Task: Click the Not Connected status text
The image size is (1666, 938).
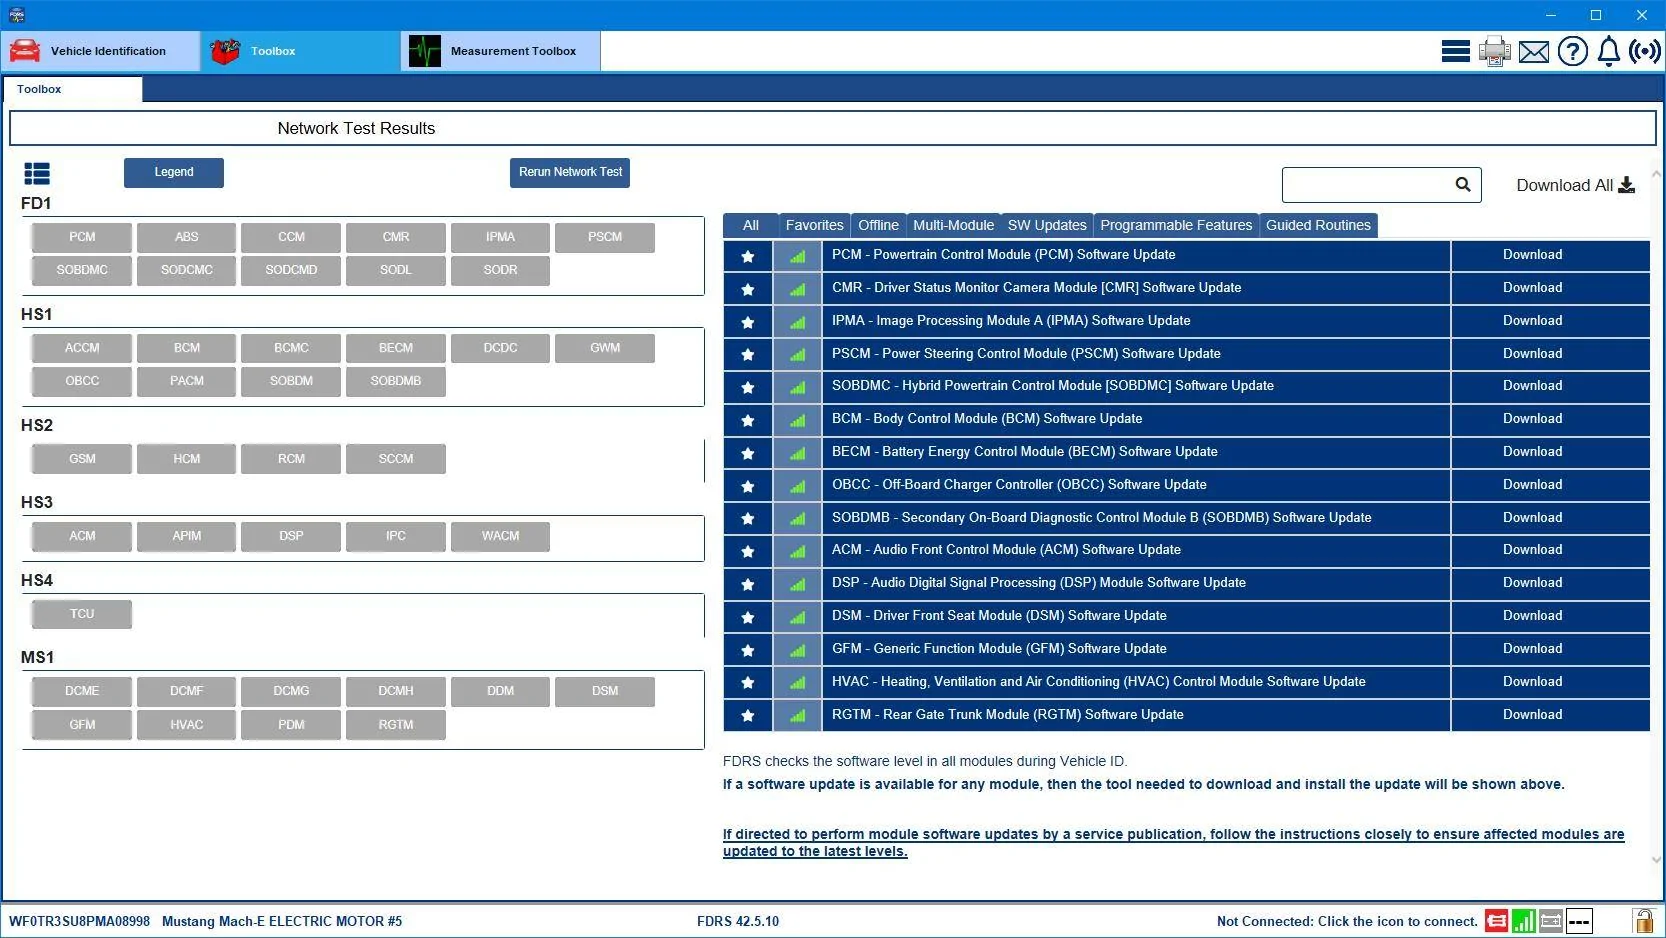Action: pyautogui.click(x=1347, y=922)
